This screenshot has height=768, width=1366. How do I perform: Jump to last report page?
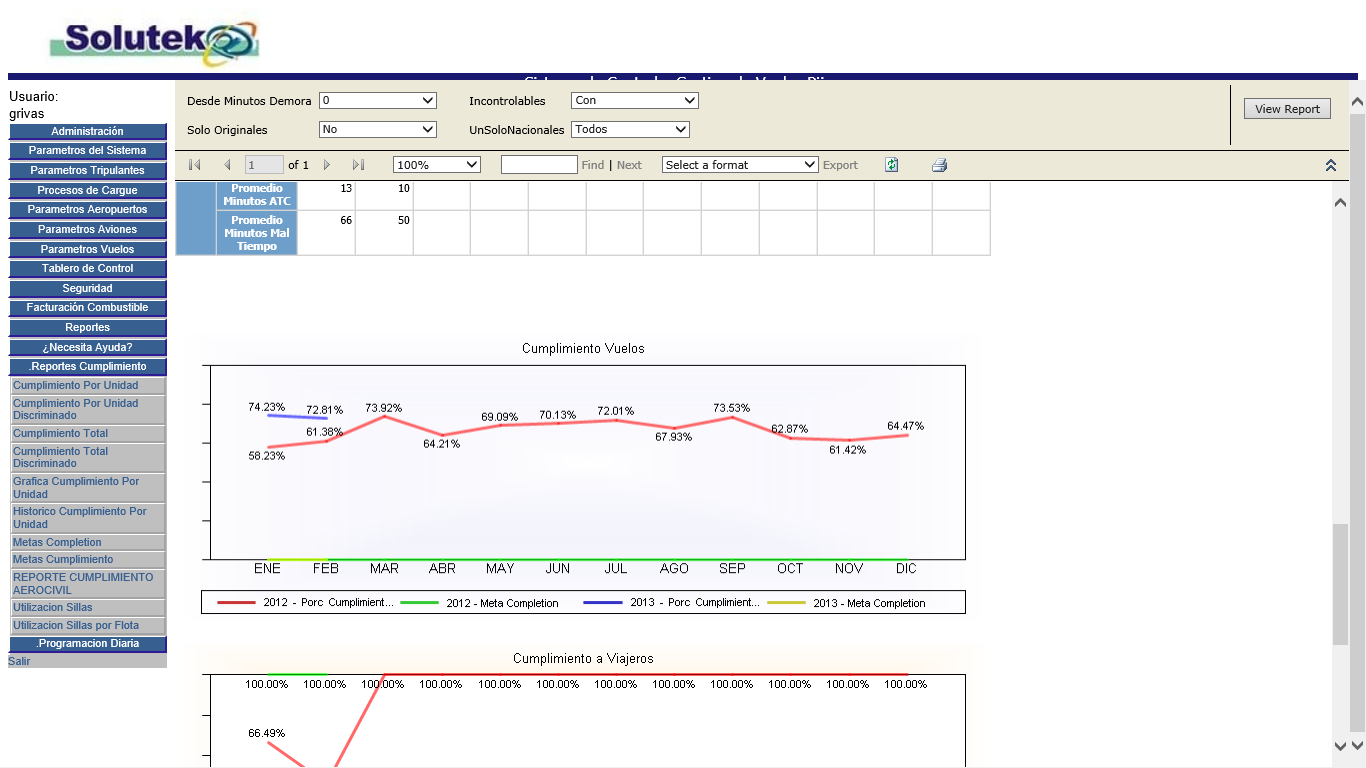(x=358, y=165)
